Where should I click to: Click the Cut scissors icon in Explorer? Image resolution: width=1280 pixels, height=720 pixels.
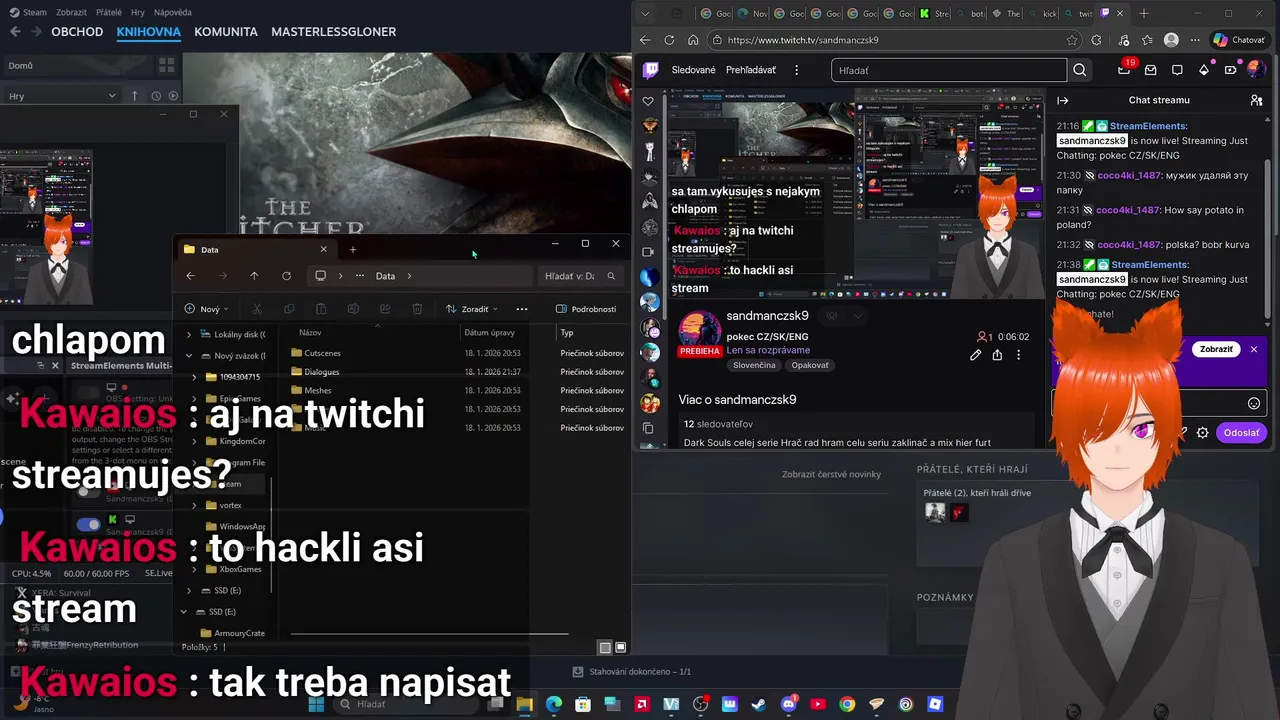[257, 309]
